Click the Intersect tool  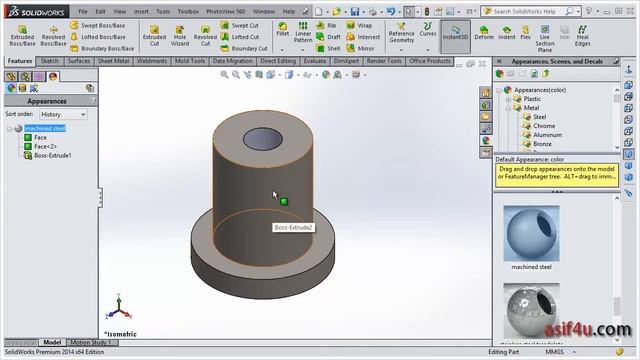pyautogui.click(x=363, y=37)
